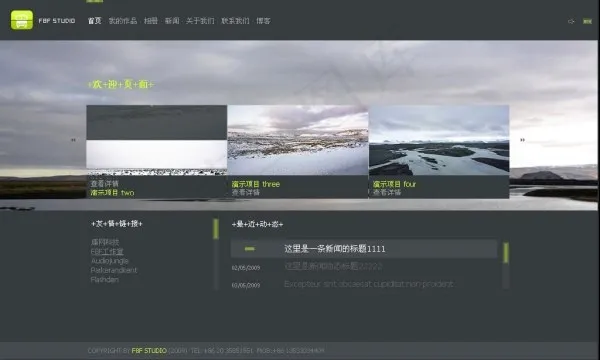Image resolution: width=600 pixels, height=360 pixels.
Task: Click the green fullscreen icon in header
Action: 587,21
